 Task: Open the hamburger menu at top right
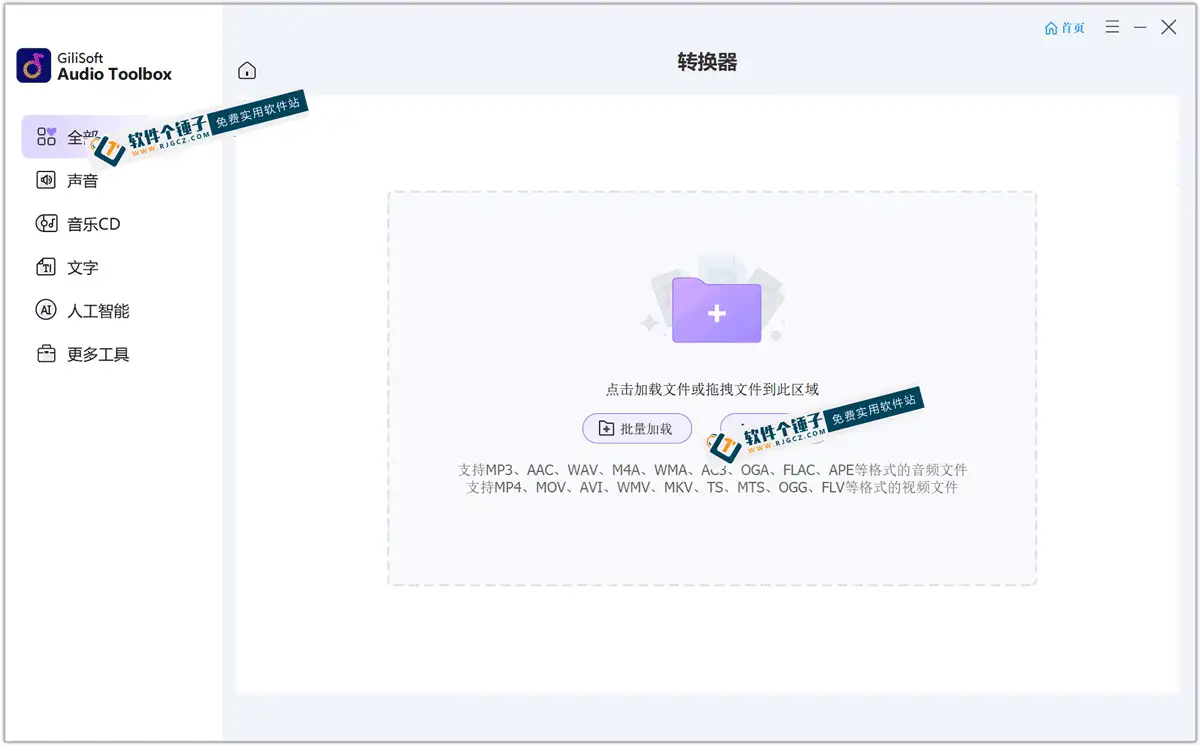pyautogui.click(x=1112, y=27)
